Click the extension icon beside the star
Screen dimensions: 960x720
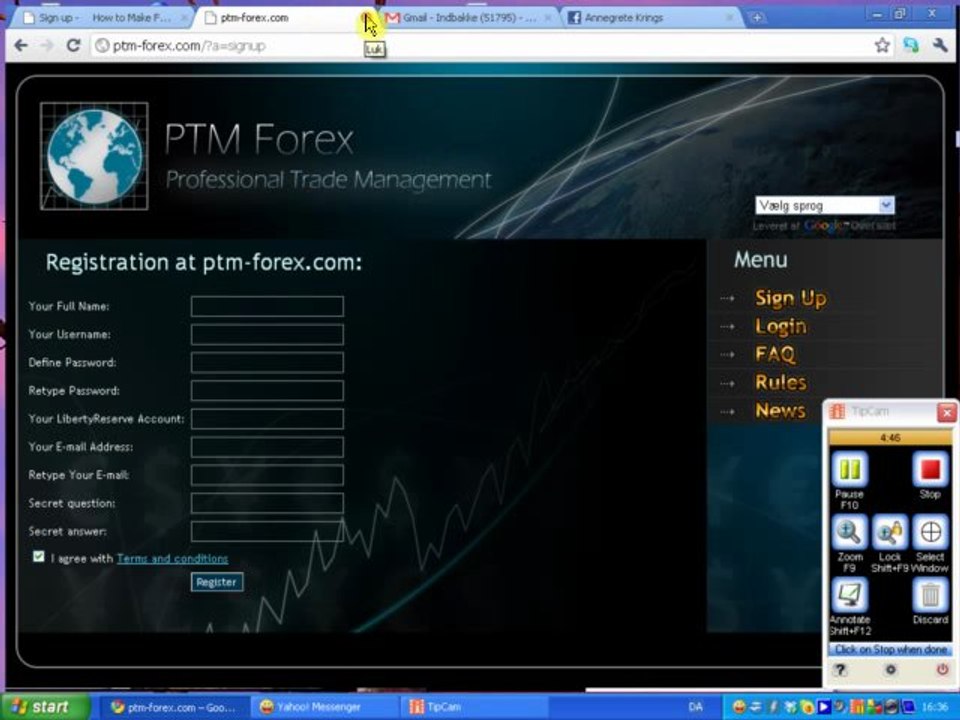(911, 45)
